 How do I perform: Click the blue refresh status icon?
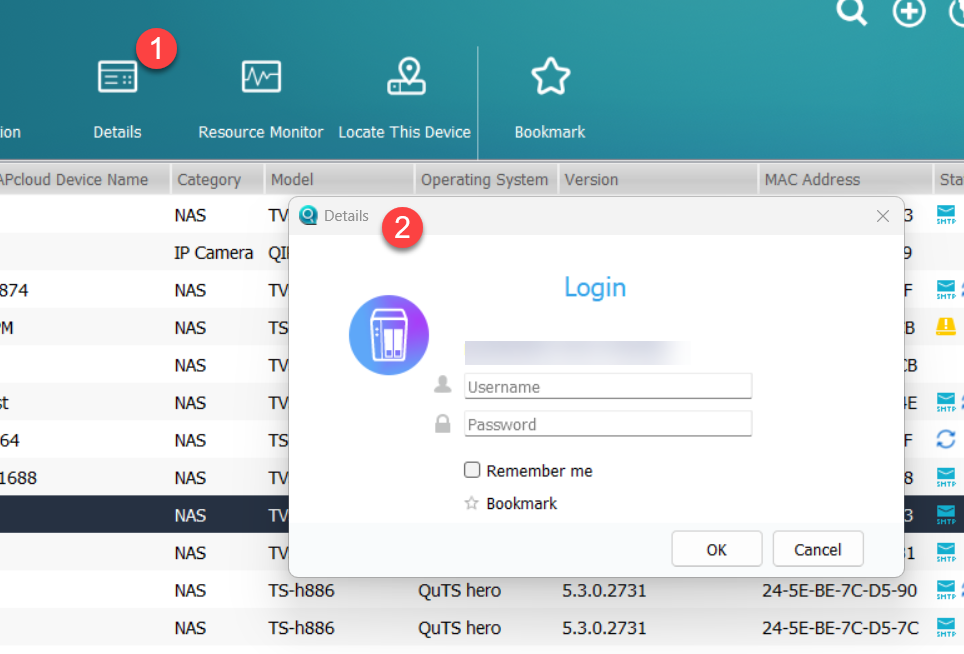tap(945, 439)
